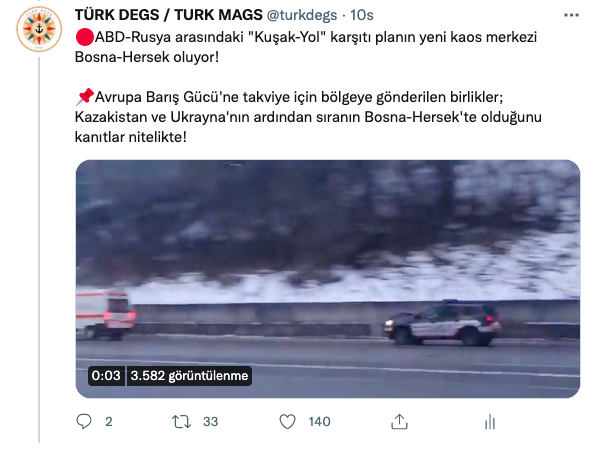This screenshot has width=597, height=451.
Task: Open the three-dot more options menu
Action: click(571, 15)
